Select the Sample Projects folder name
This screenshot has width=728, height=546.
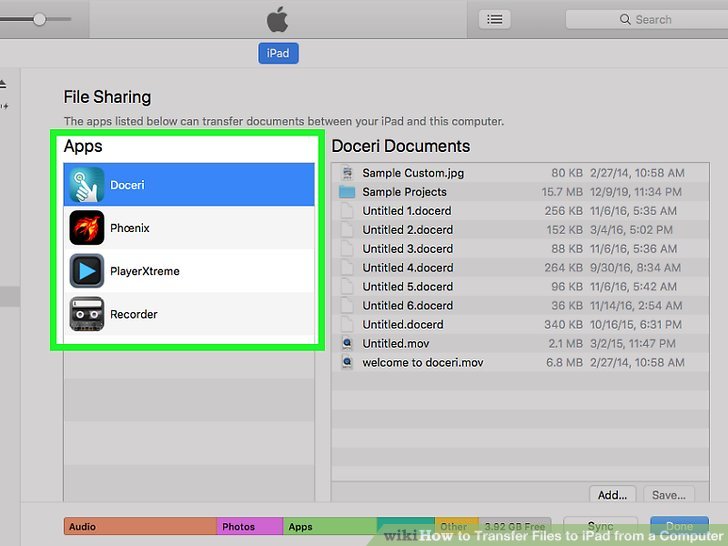[x=404, y=192]
